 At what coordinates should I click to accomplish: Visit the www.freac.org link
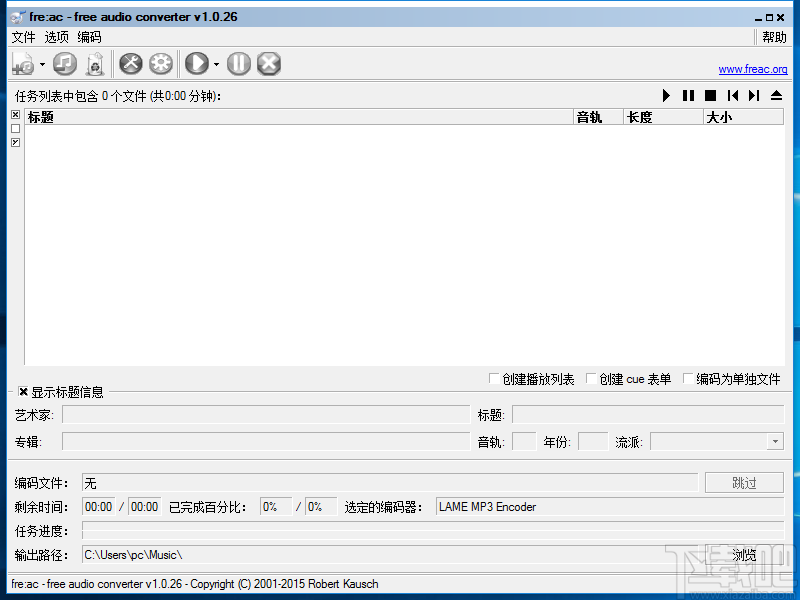tap(753, 69)
